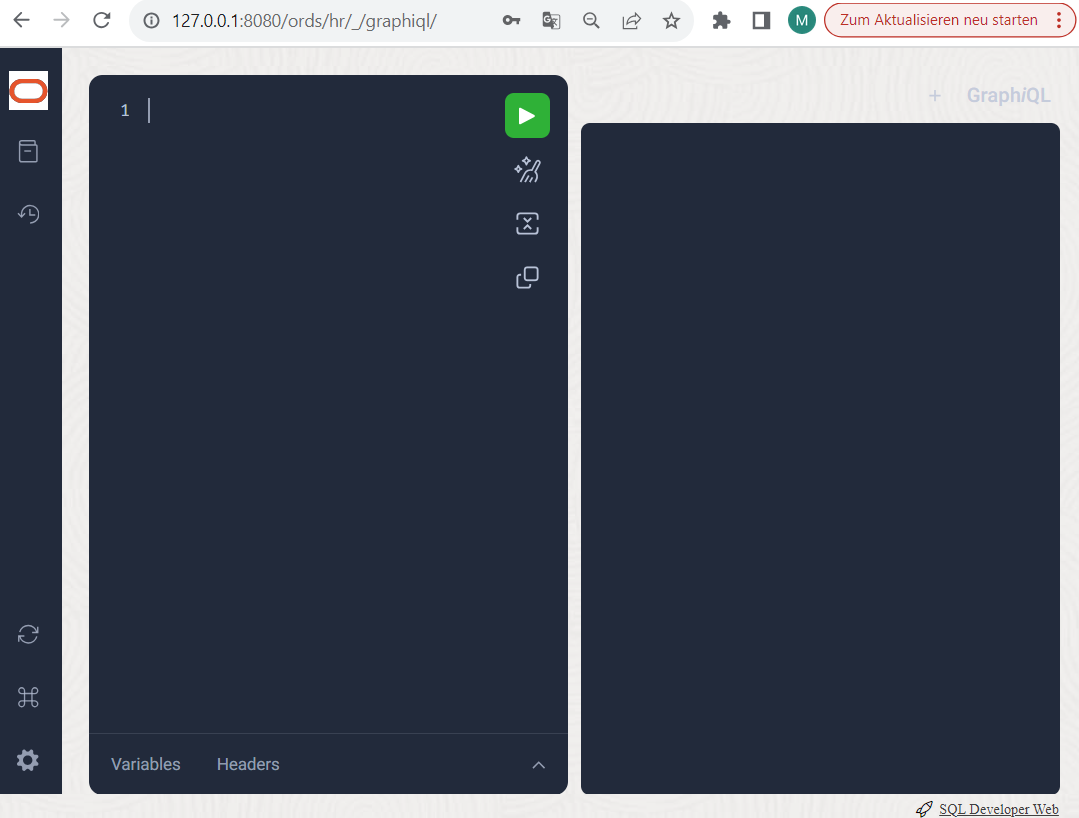Open the documentation explorer in the sidebar
The width and height of the screenshot is (1079, 818).
[x=28, y=151]
